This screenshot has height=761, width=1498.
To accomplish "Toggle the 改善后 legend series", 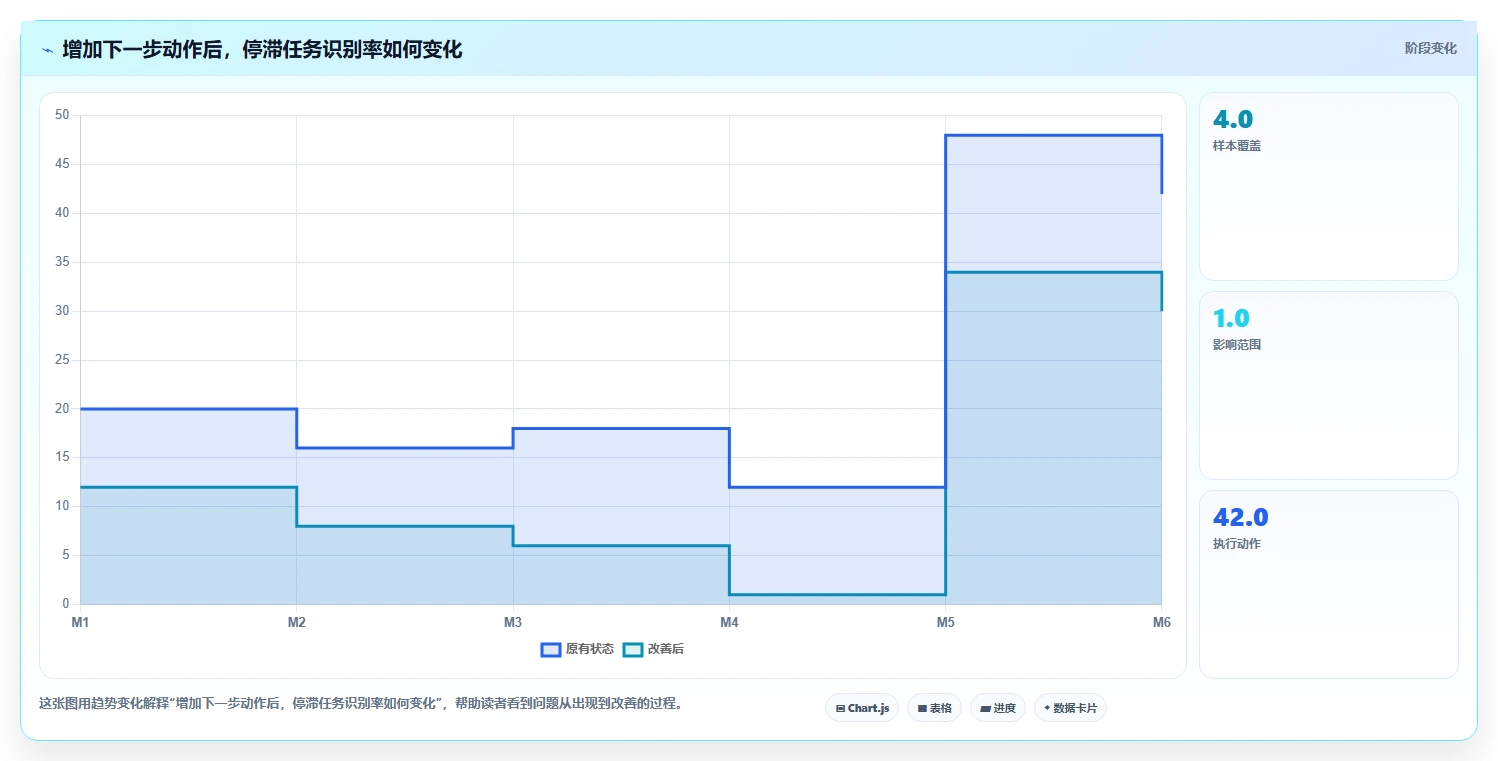I will 654,649.
